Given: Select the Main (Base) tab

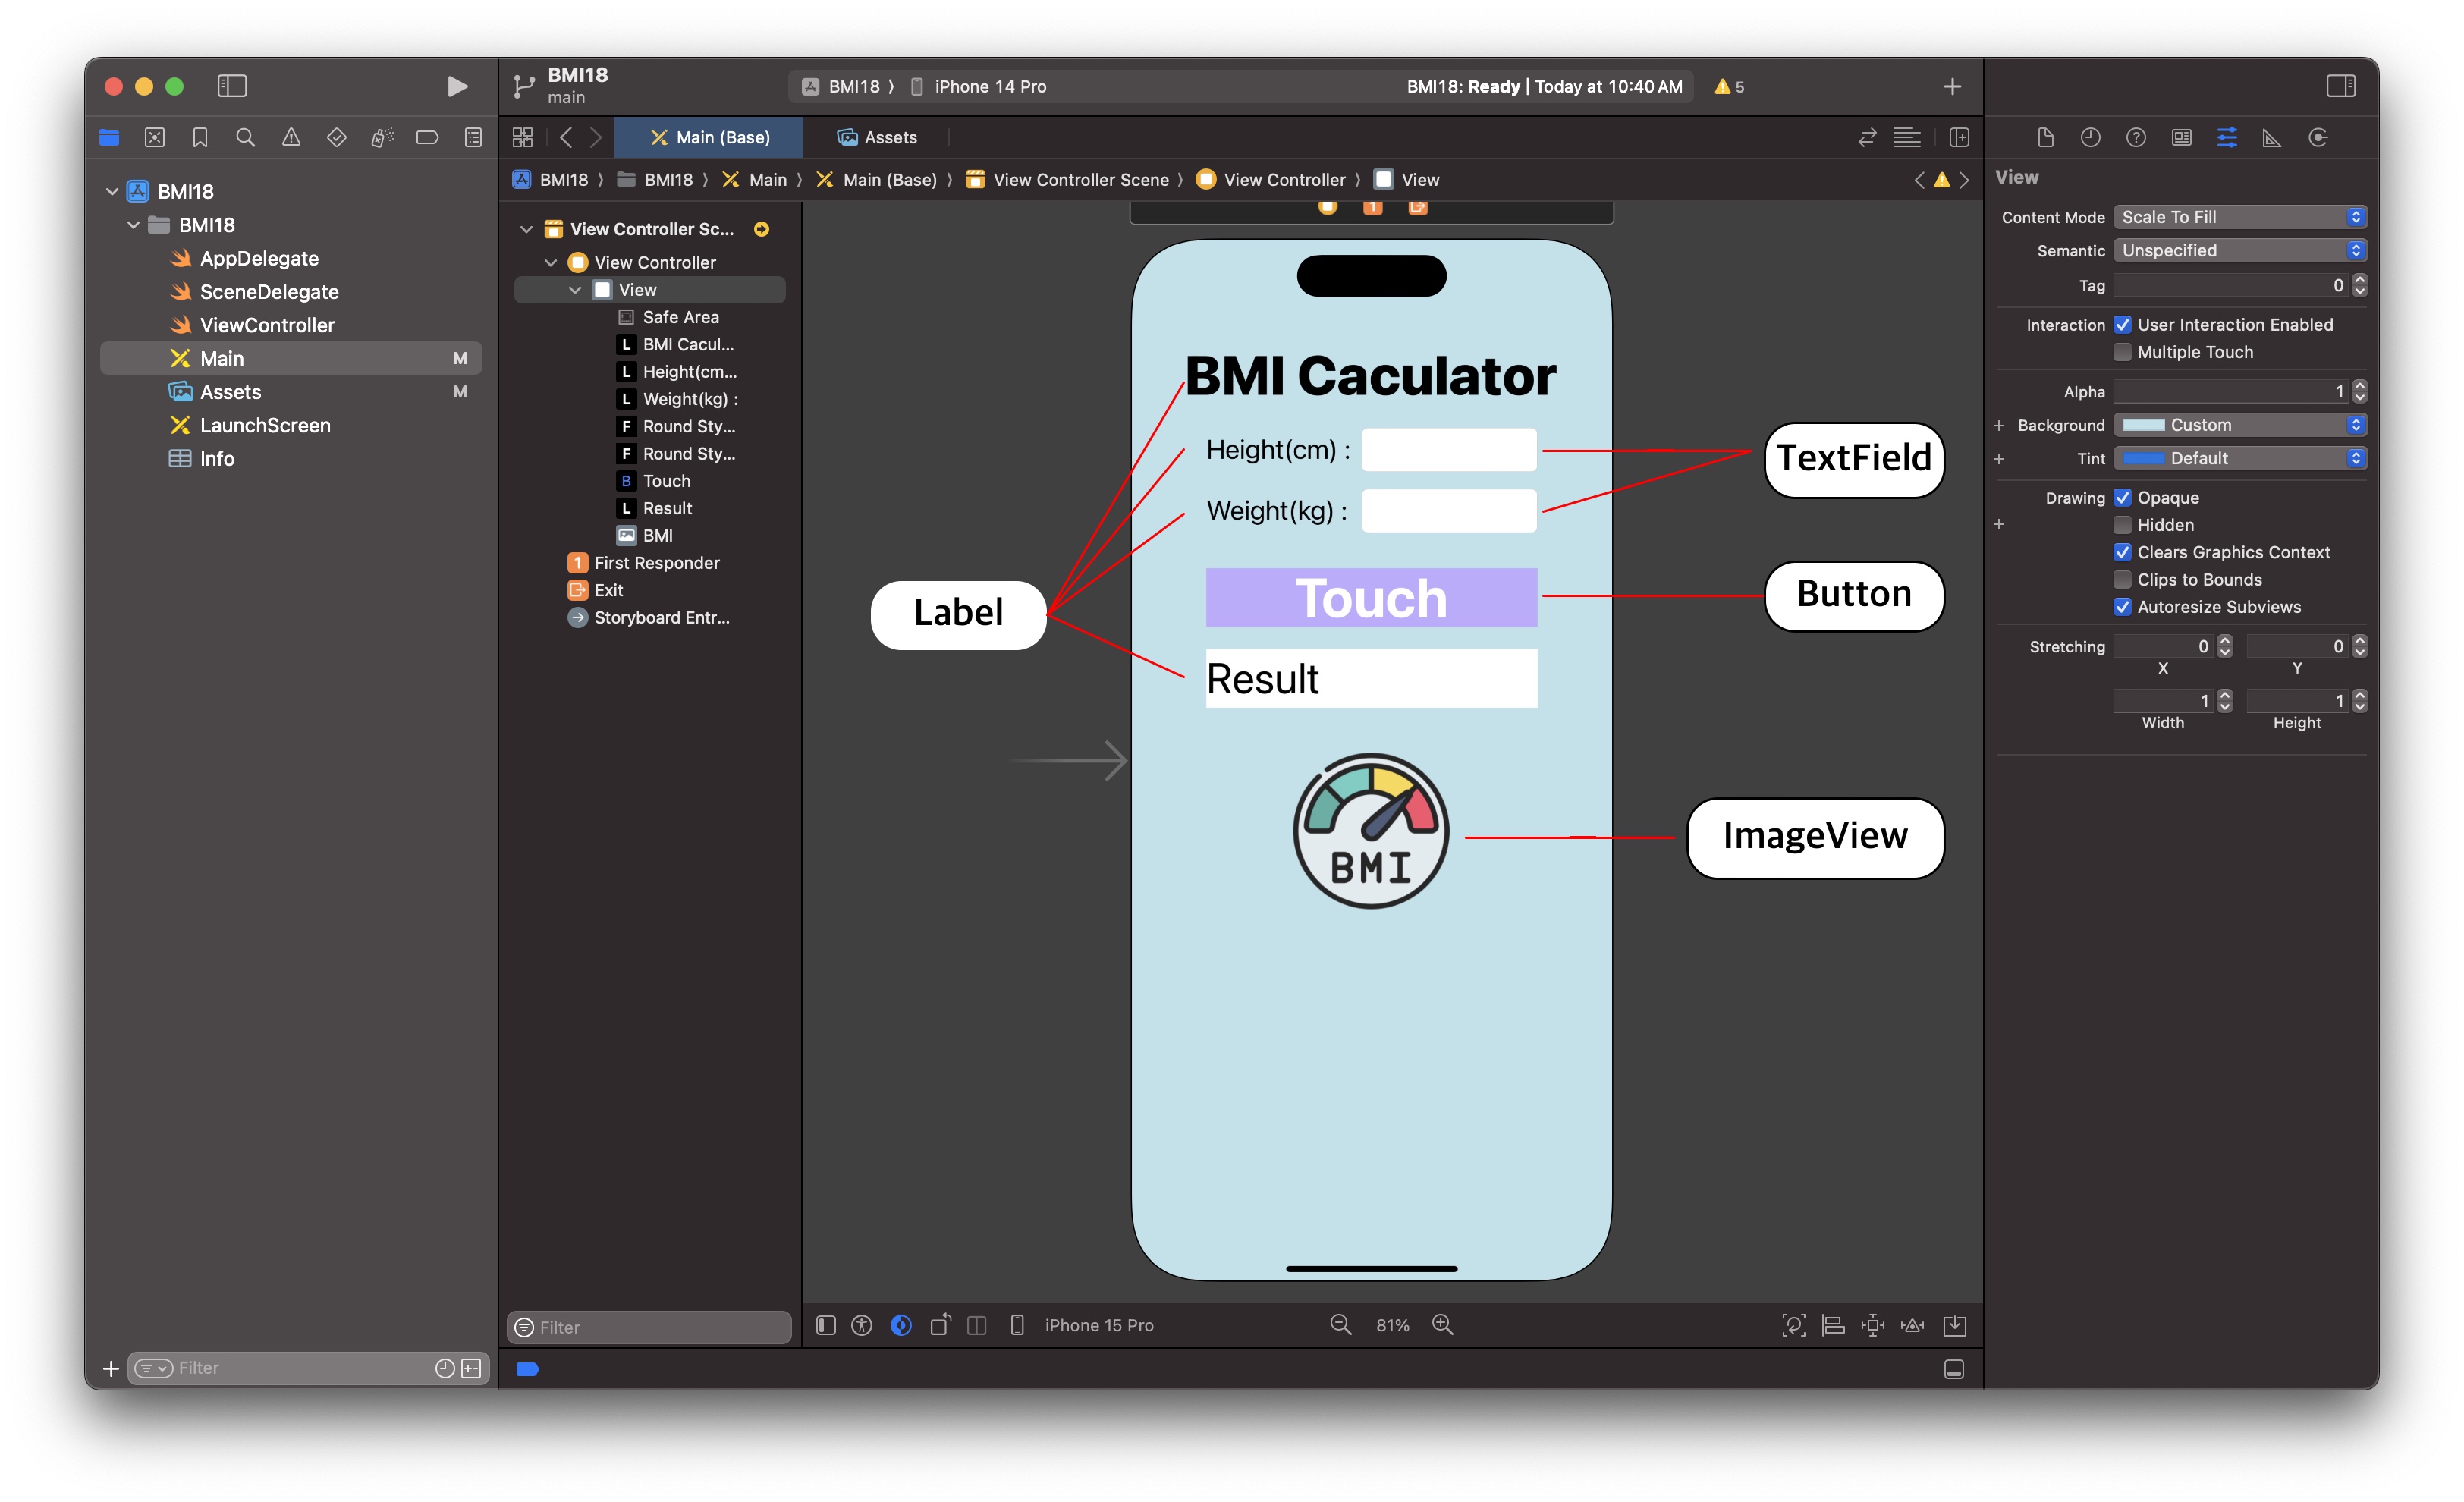Looking at the screenshot, I should [709, 138].
